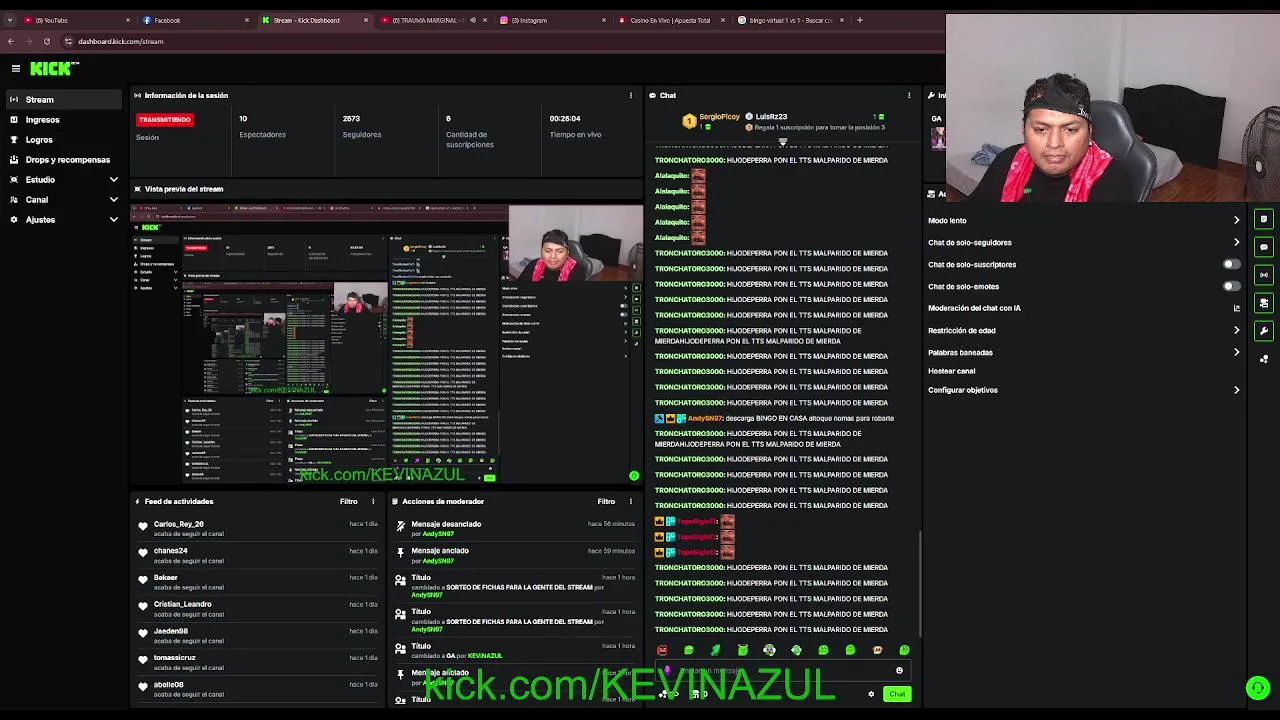Image resolution: width=1280 pixels, height=720 pixels.
Task: Expand the Canal sidebar section
Action: tap(113, 199)
